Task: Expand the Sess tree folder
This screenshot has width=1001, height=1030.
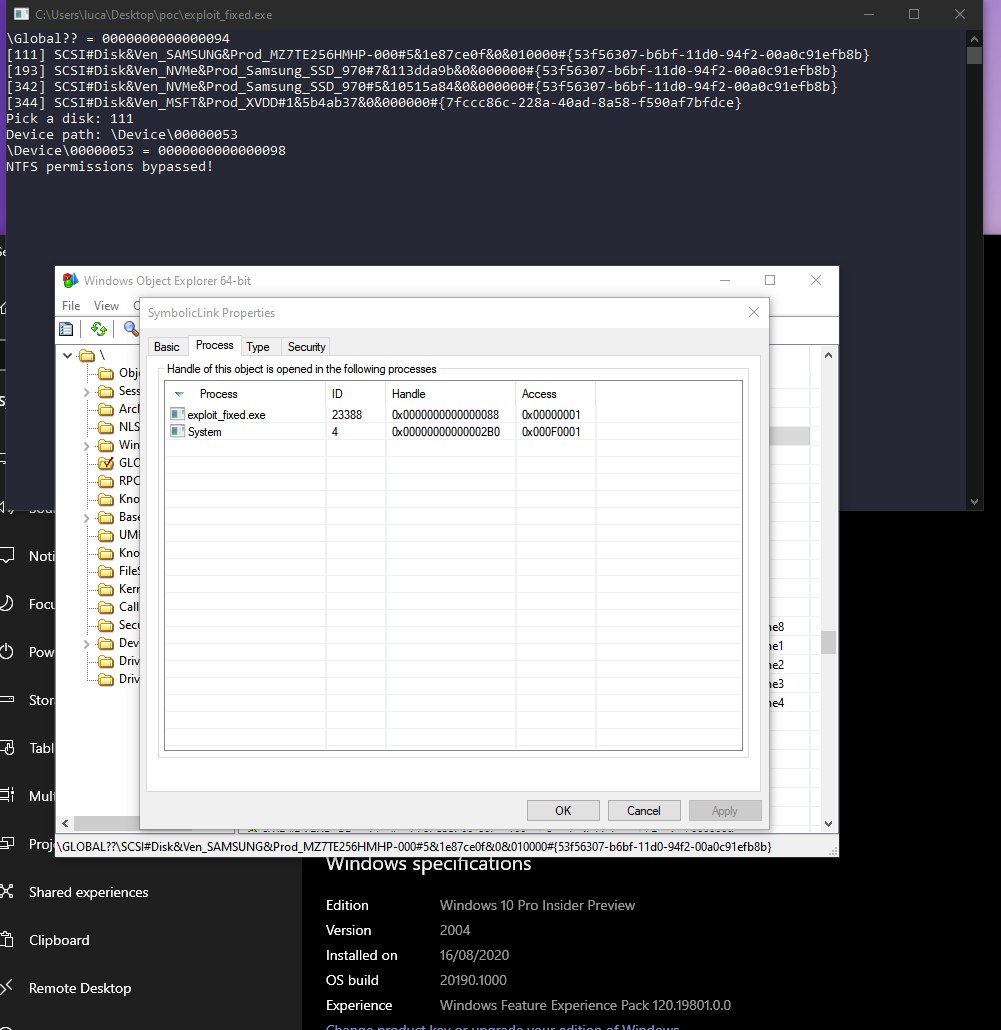Action: [x=87, y=392]
